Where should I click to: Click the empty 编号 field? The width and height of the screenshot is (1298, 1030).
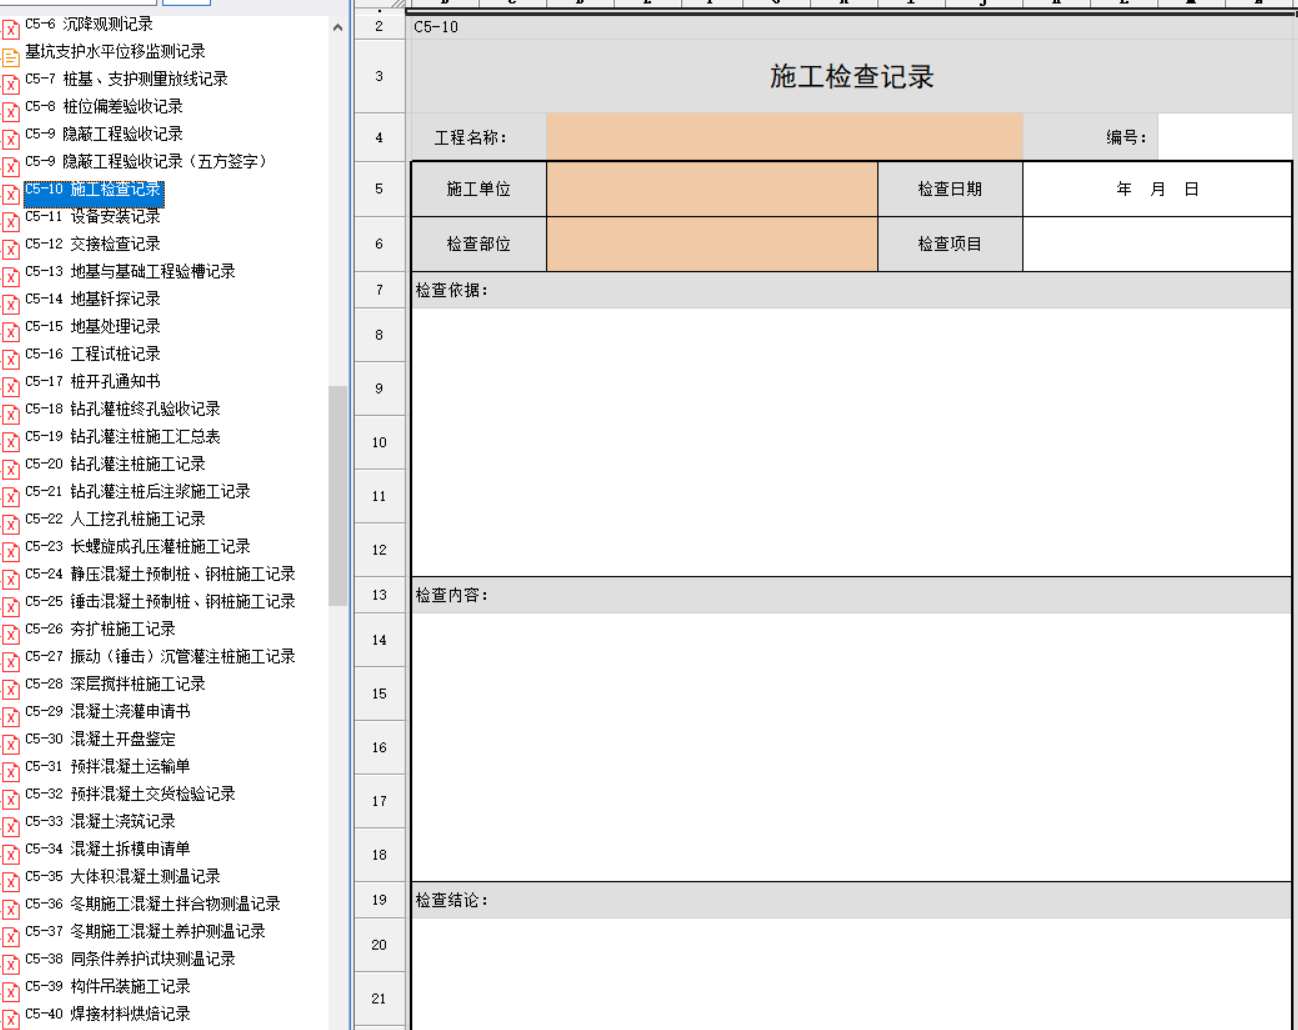tap(1224, 137)
